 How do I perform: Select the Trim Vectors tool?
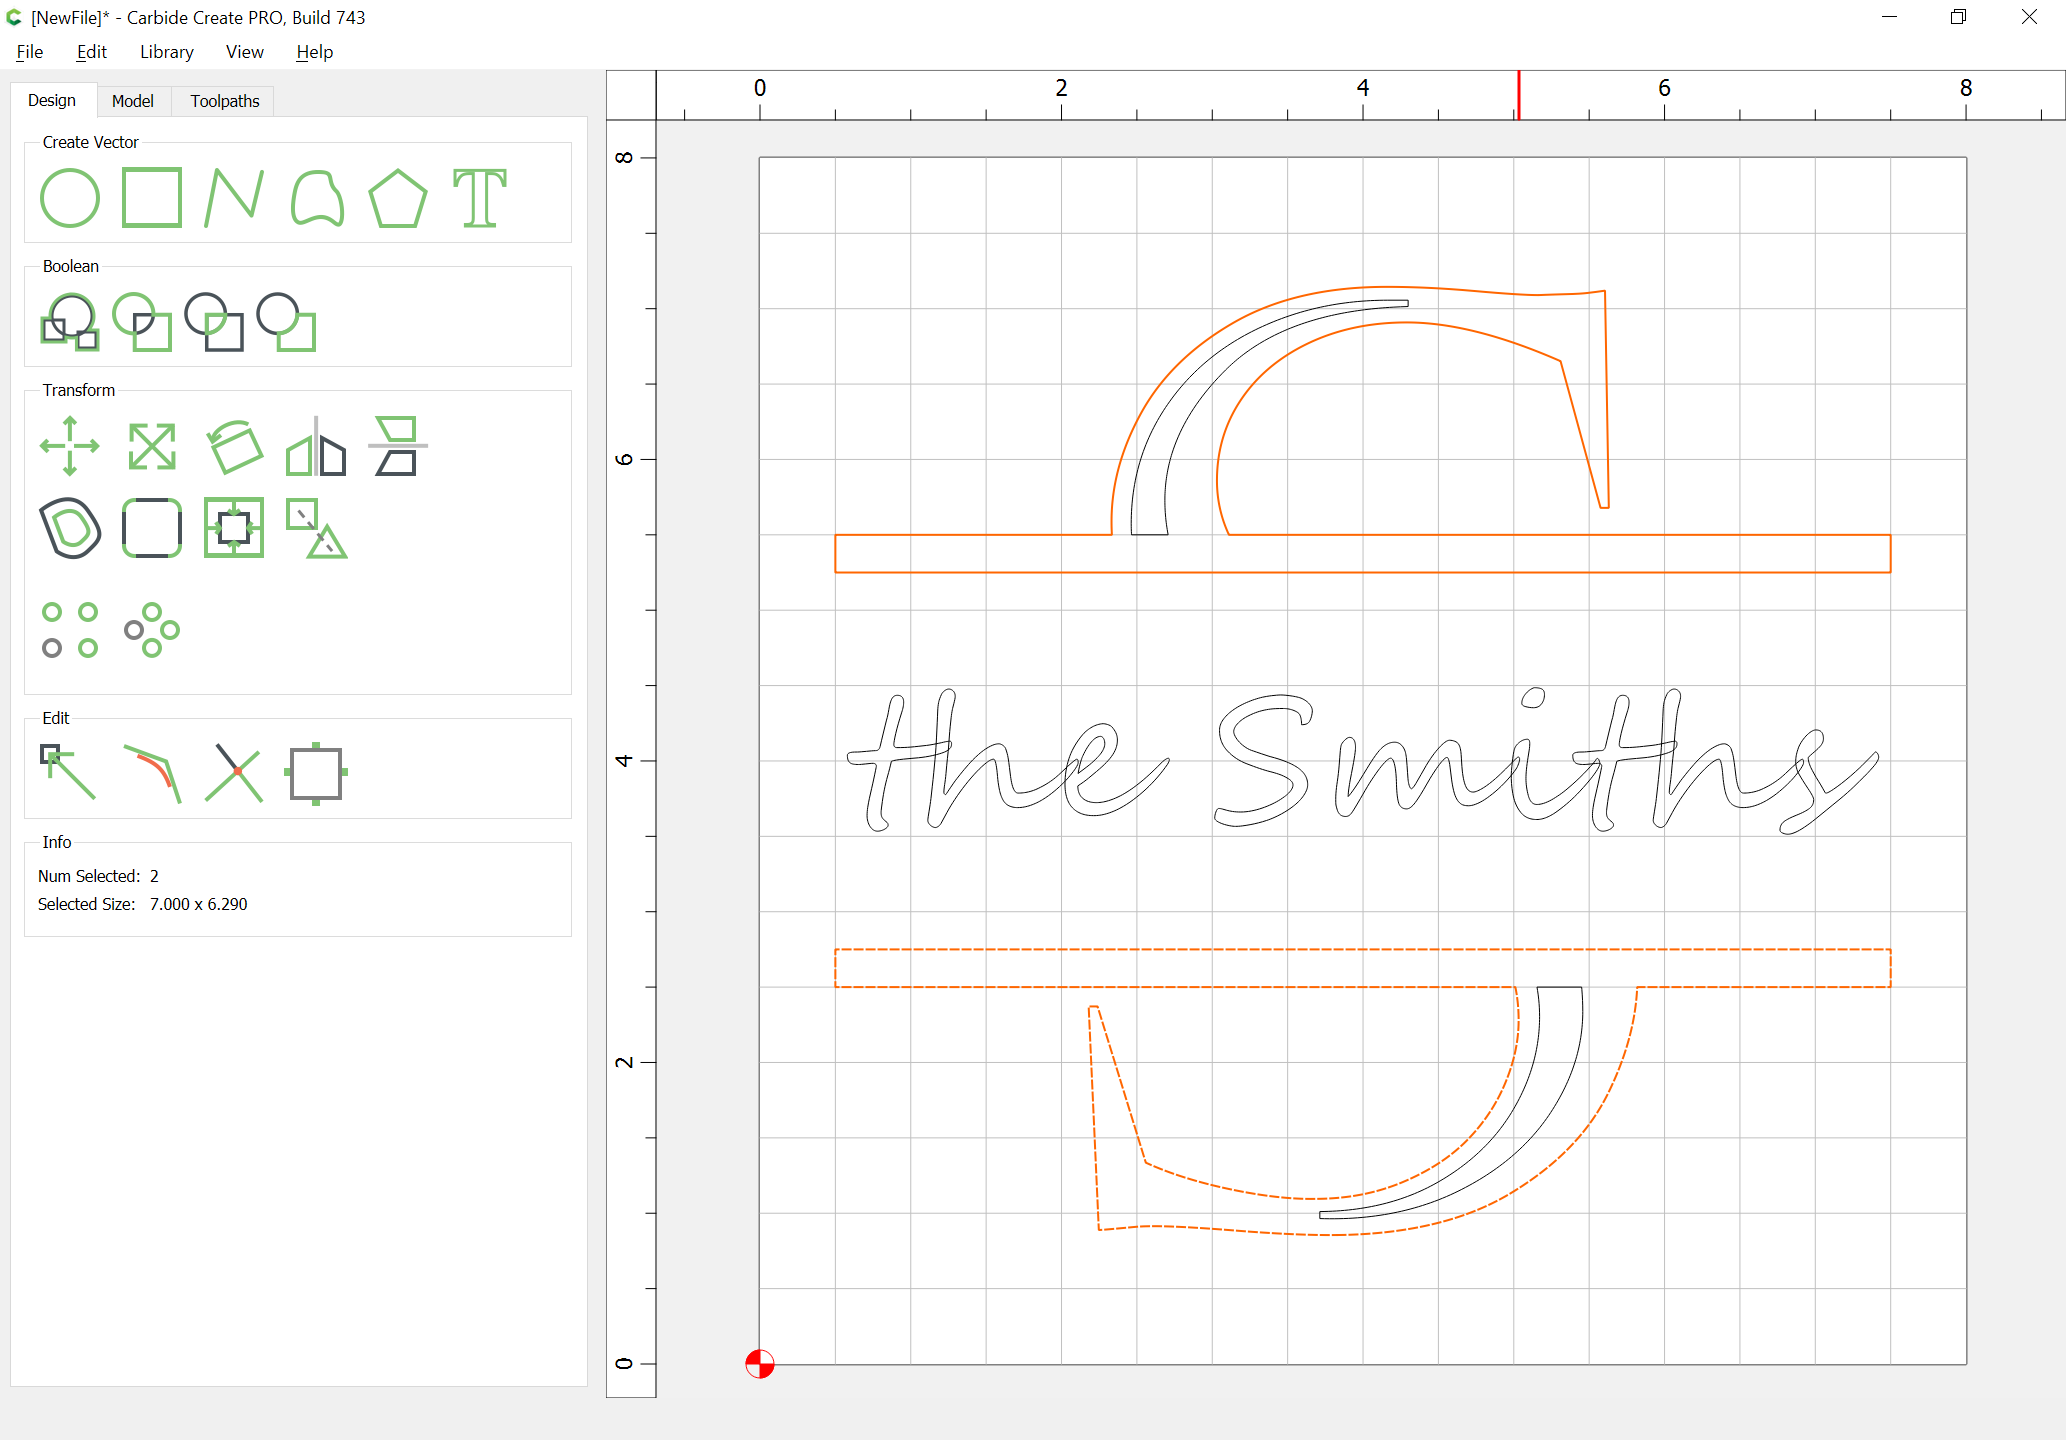[234, 772]
